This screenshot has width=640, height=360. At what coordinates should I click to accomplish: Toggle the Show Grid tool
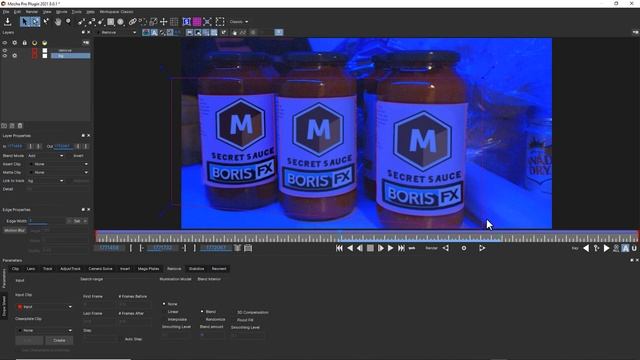click(x=174, y=22)
